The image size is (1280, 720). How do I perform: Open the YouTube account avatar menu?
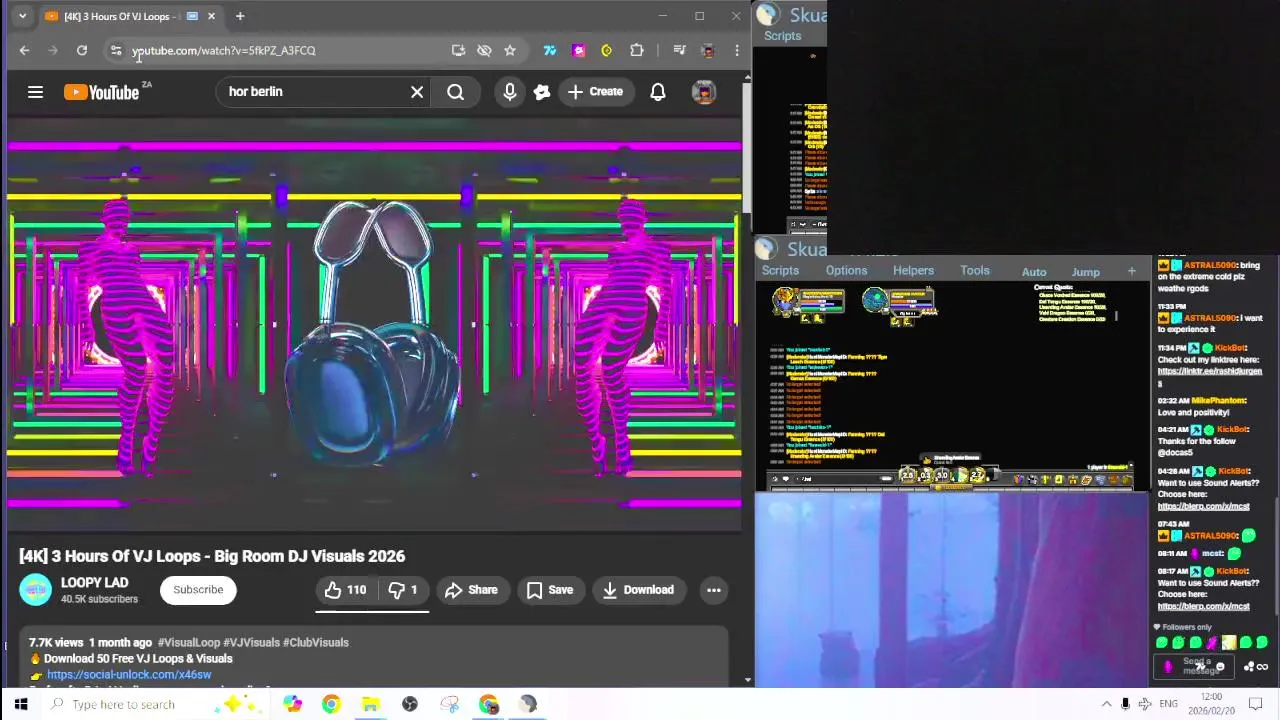coord(704,92)
